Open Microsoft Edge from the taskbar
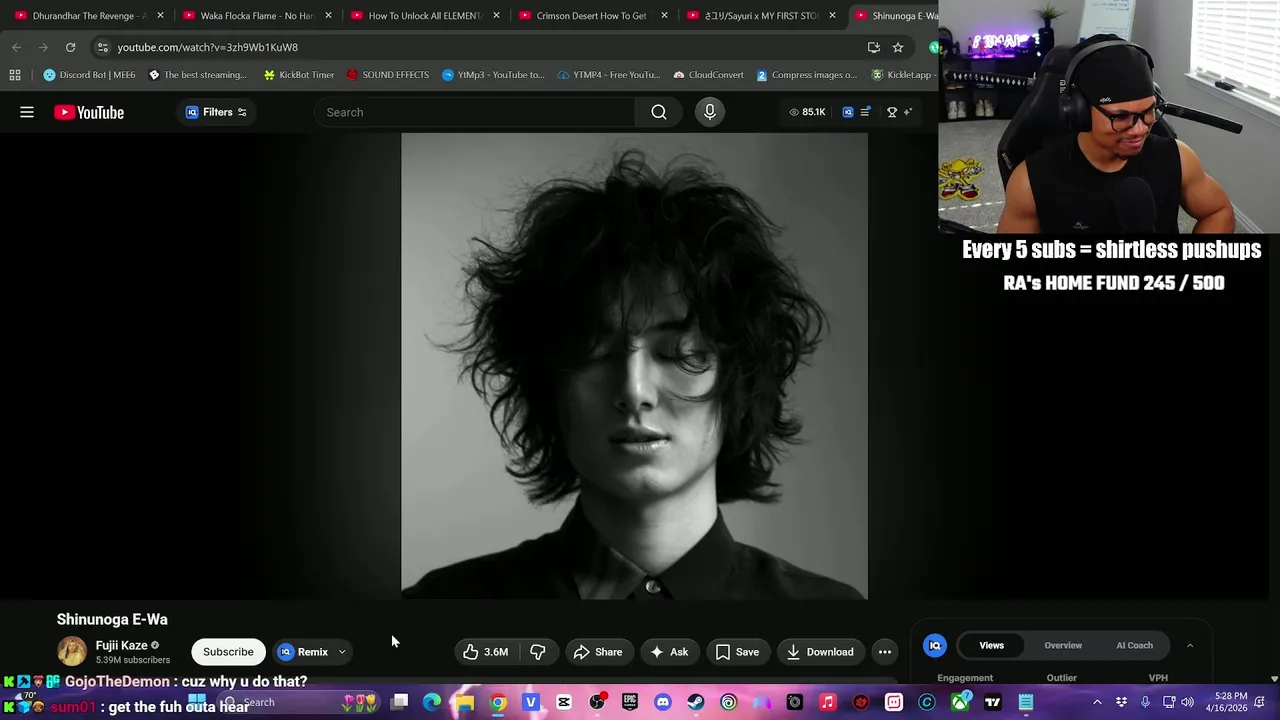Image resolution: width=1280 pixels, height=720 pixels. click(432, 702)
